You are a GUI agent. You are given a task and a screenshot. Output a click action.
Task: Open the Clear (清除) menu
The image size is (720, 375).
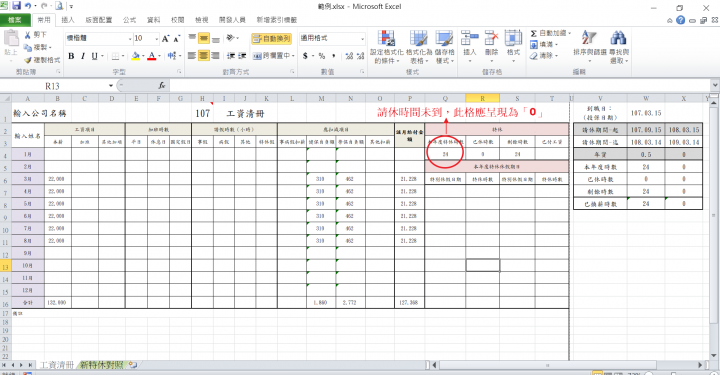544,56
